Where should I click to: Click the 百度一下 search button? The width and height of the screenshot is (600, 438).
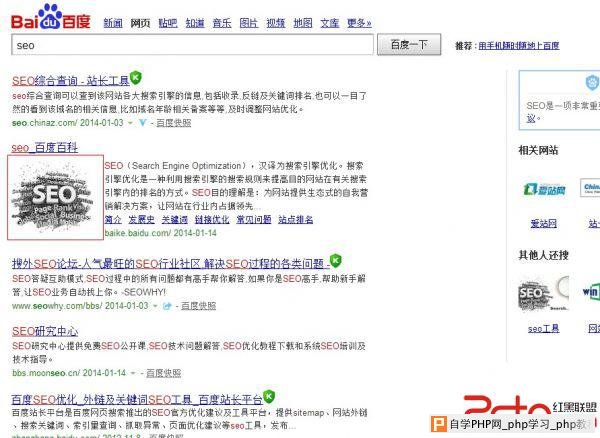409,44
